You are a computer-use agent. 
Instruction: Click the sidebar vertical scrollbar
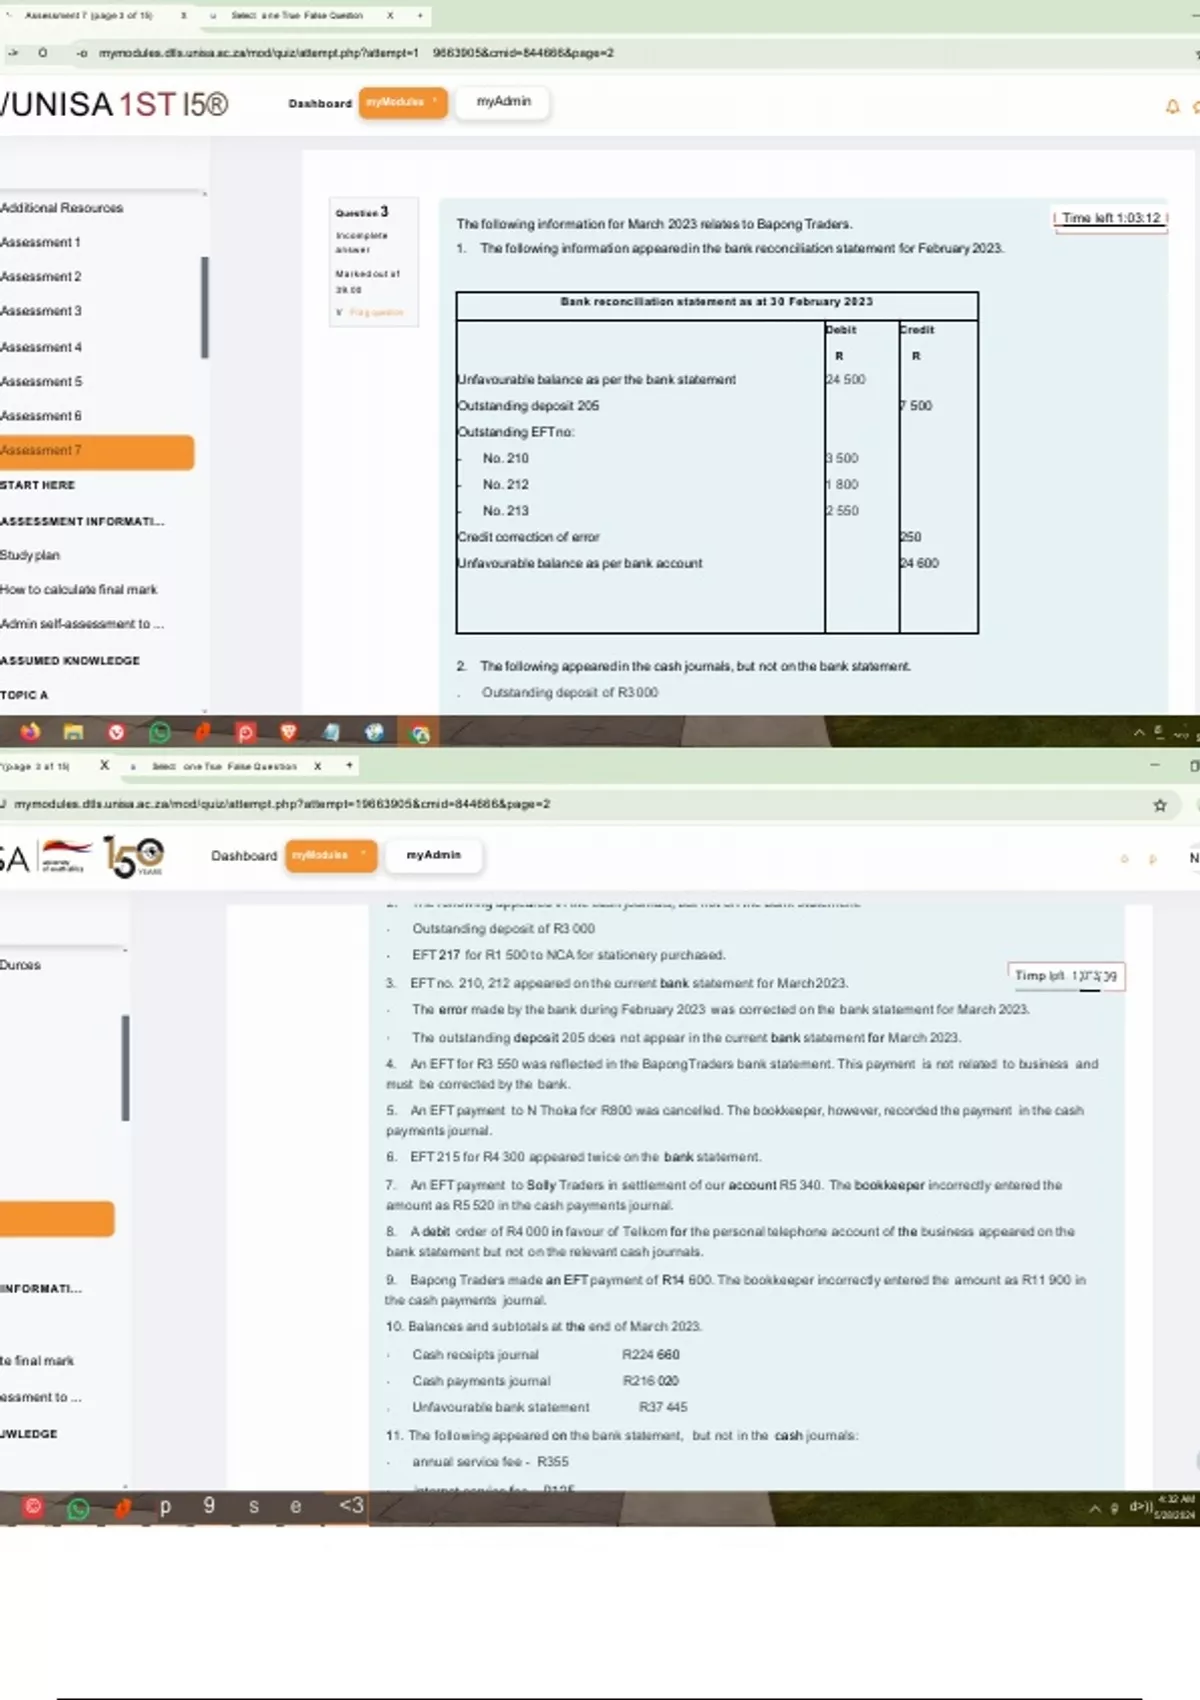click(205, 307)
